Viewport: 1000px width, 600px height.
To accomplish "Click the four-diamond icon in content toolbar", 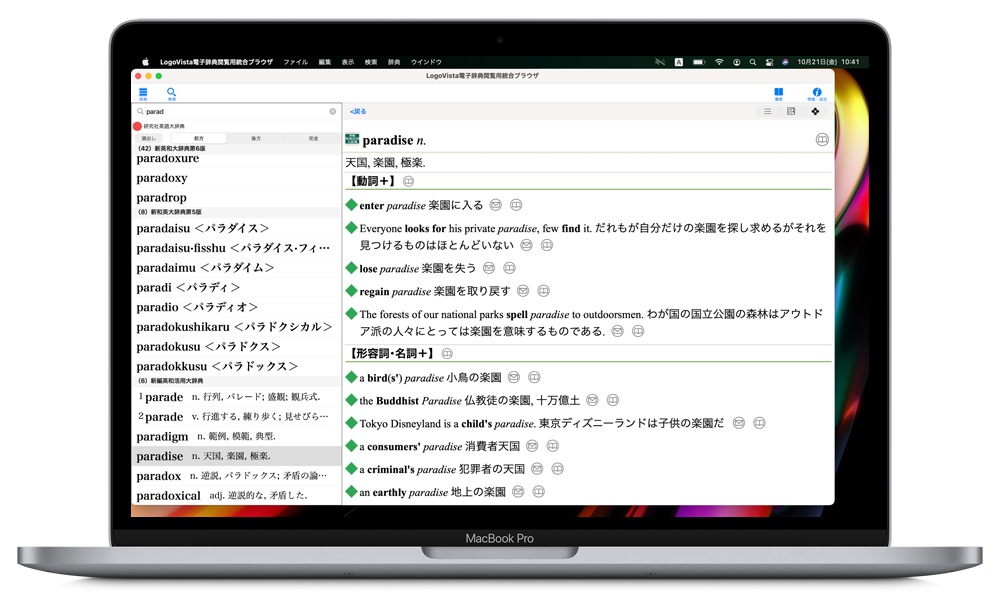I will [815, 112].
